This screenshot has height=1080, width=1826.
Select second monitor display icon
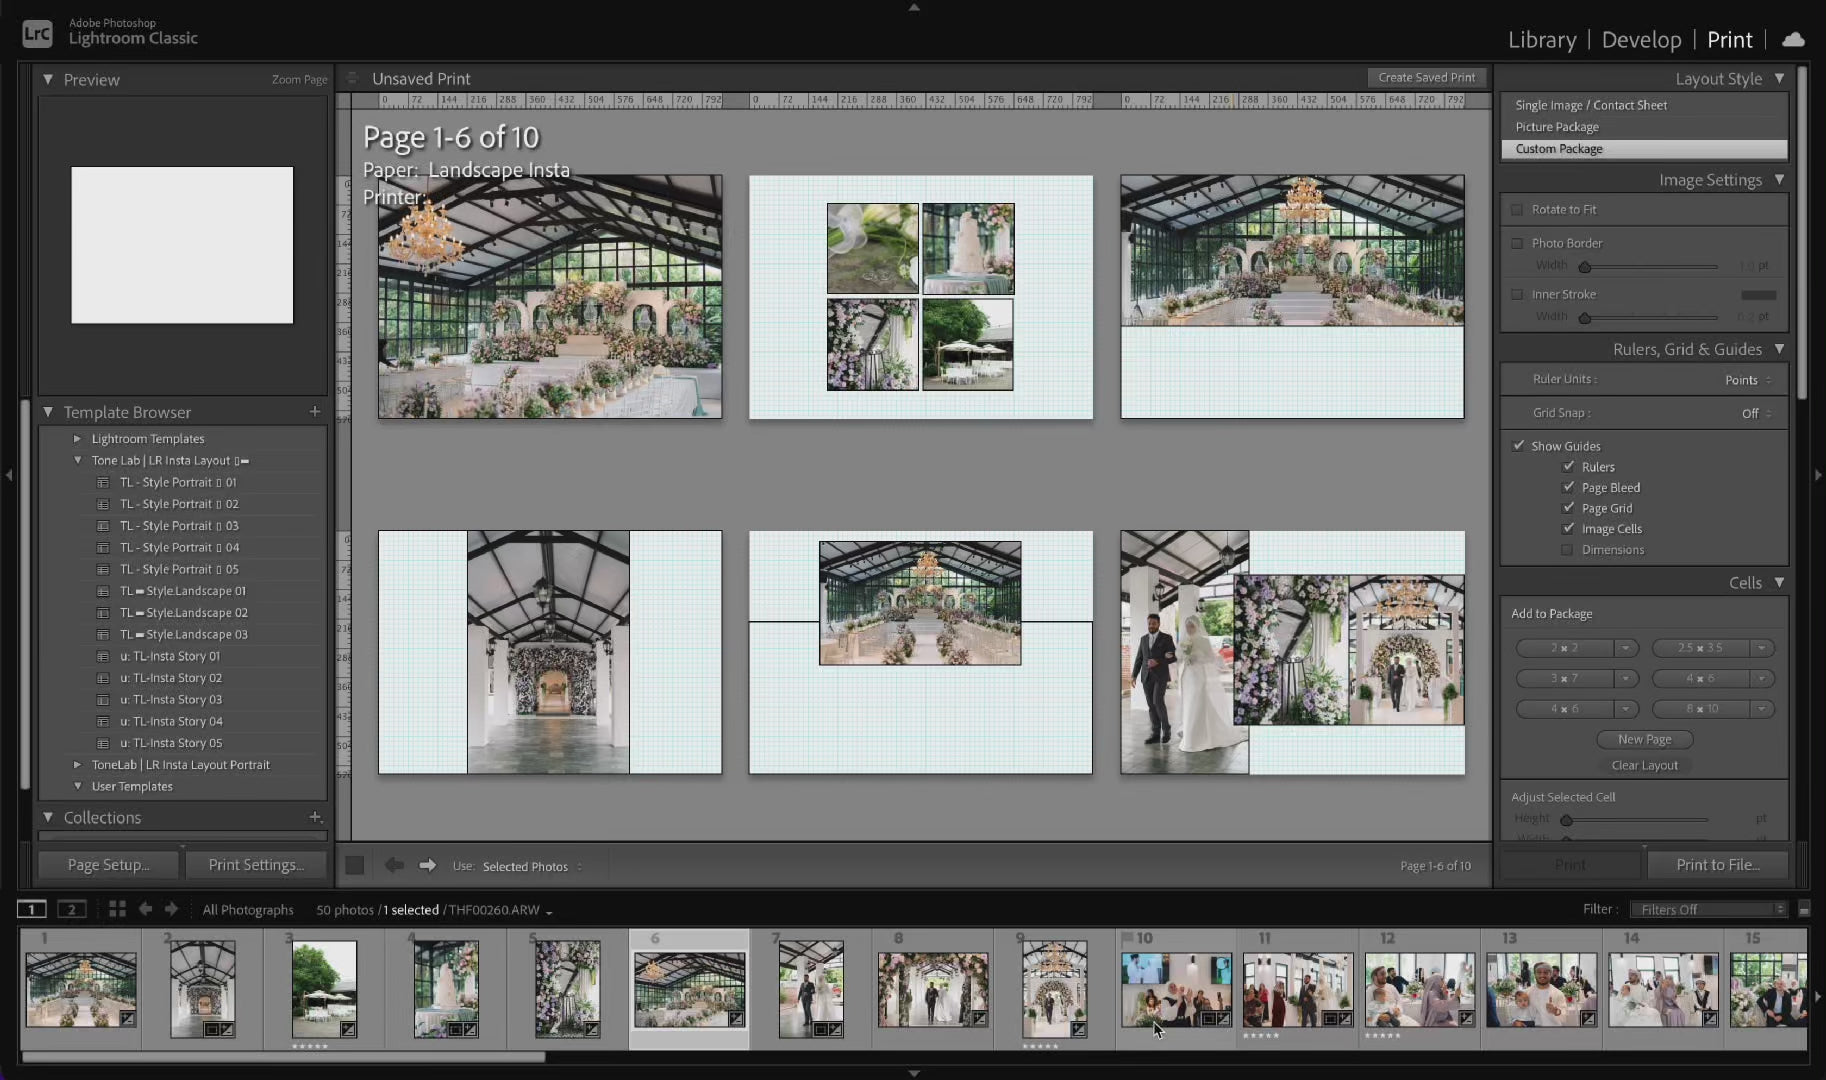pos(71,909)
